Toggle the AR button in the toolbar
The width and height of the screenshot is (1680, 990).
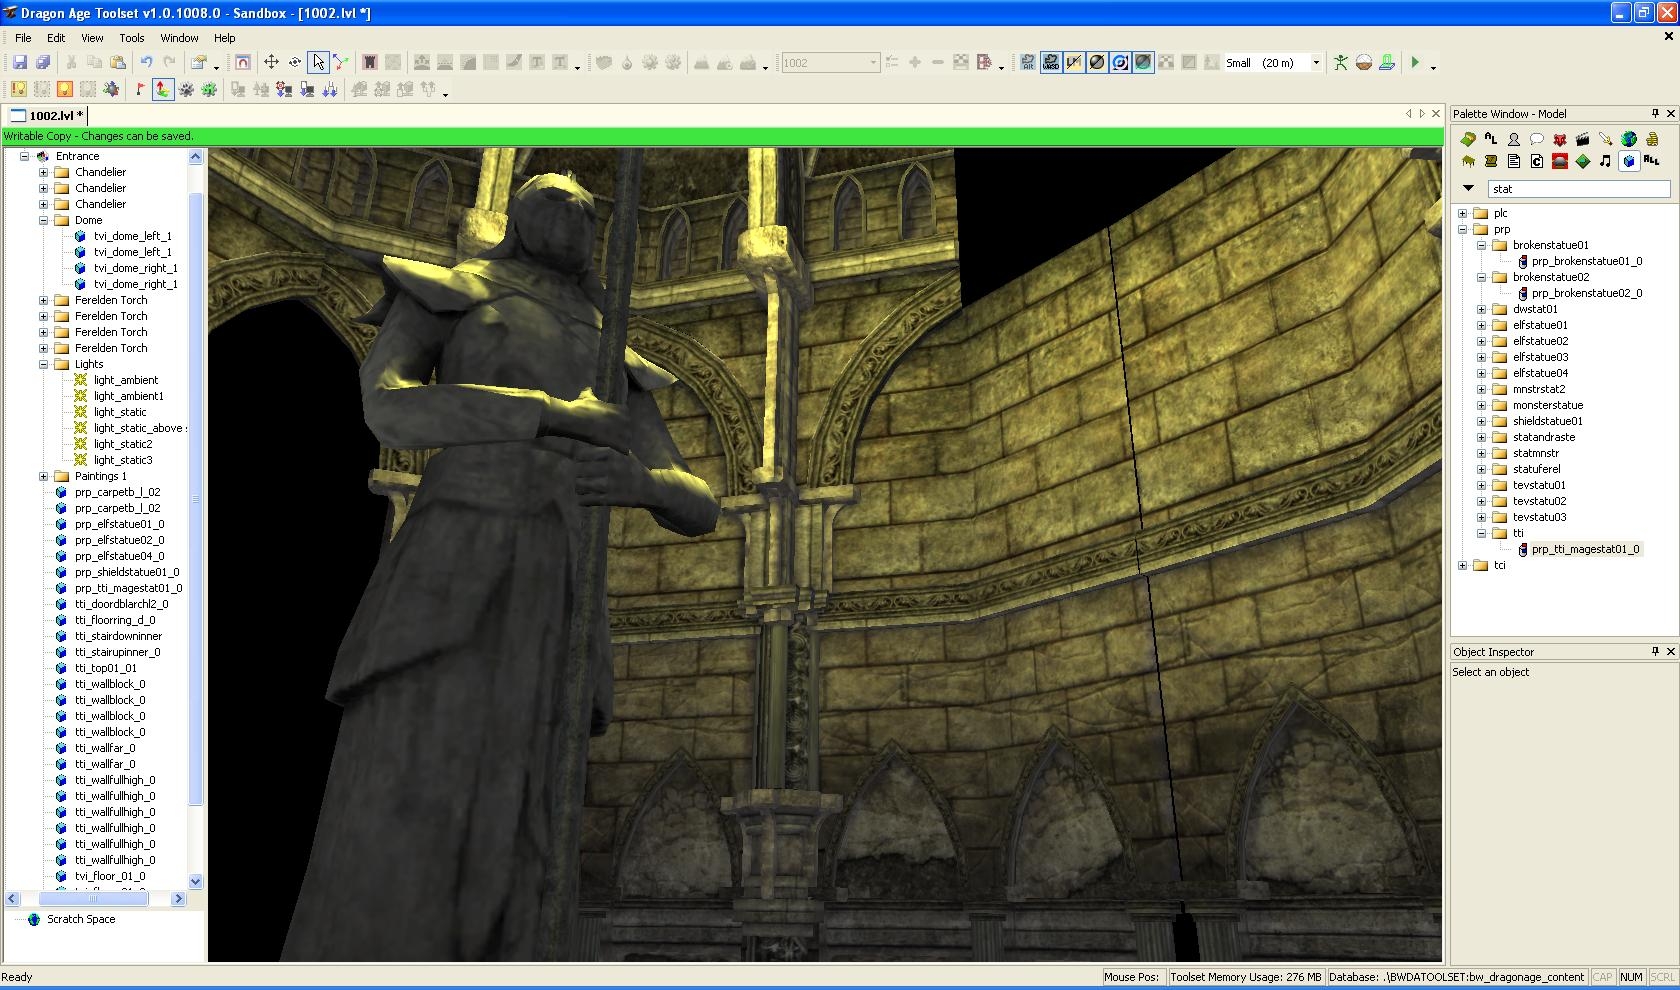coord(1028,62)
